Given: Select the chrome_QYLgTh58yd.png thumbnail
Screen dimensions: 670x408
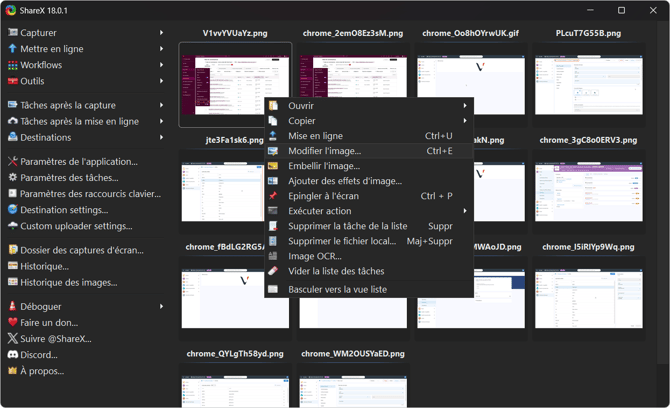Looking at the screenshot, I should pos(235,391).
